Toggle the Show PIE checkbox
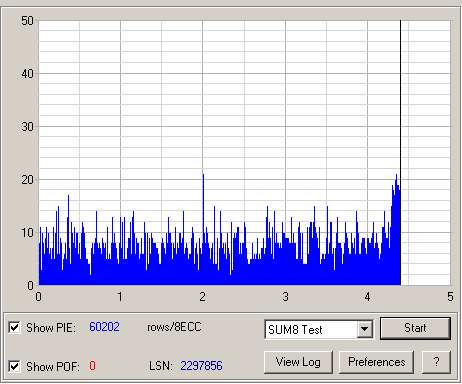Viewport: 462px width, 384px height. (14, 327)
